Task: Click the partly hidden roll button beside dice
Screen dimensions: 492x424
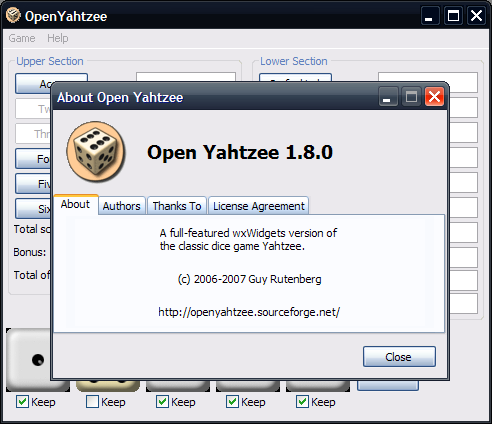Action: pyautogui.click(x=388, y=386)
